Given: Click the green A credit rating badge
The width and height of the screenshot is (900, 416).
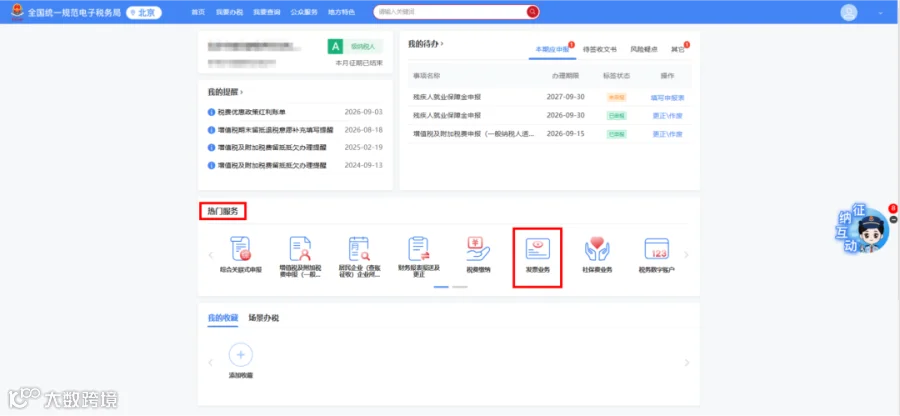Looking at the screenshot, I should point(335,46).
